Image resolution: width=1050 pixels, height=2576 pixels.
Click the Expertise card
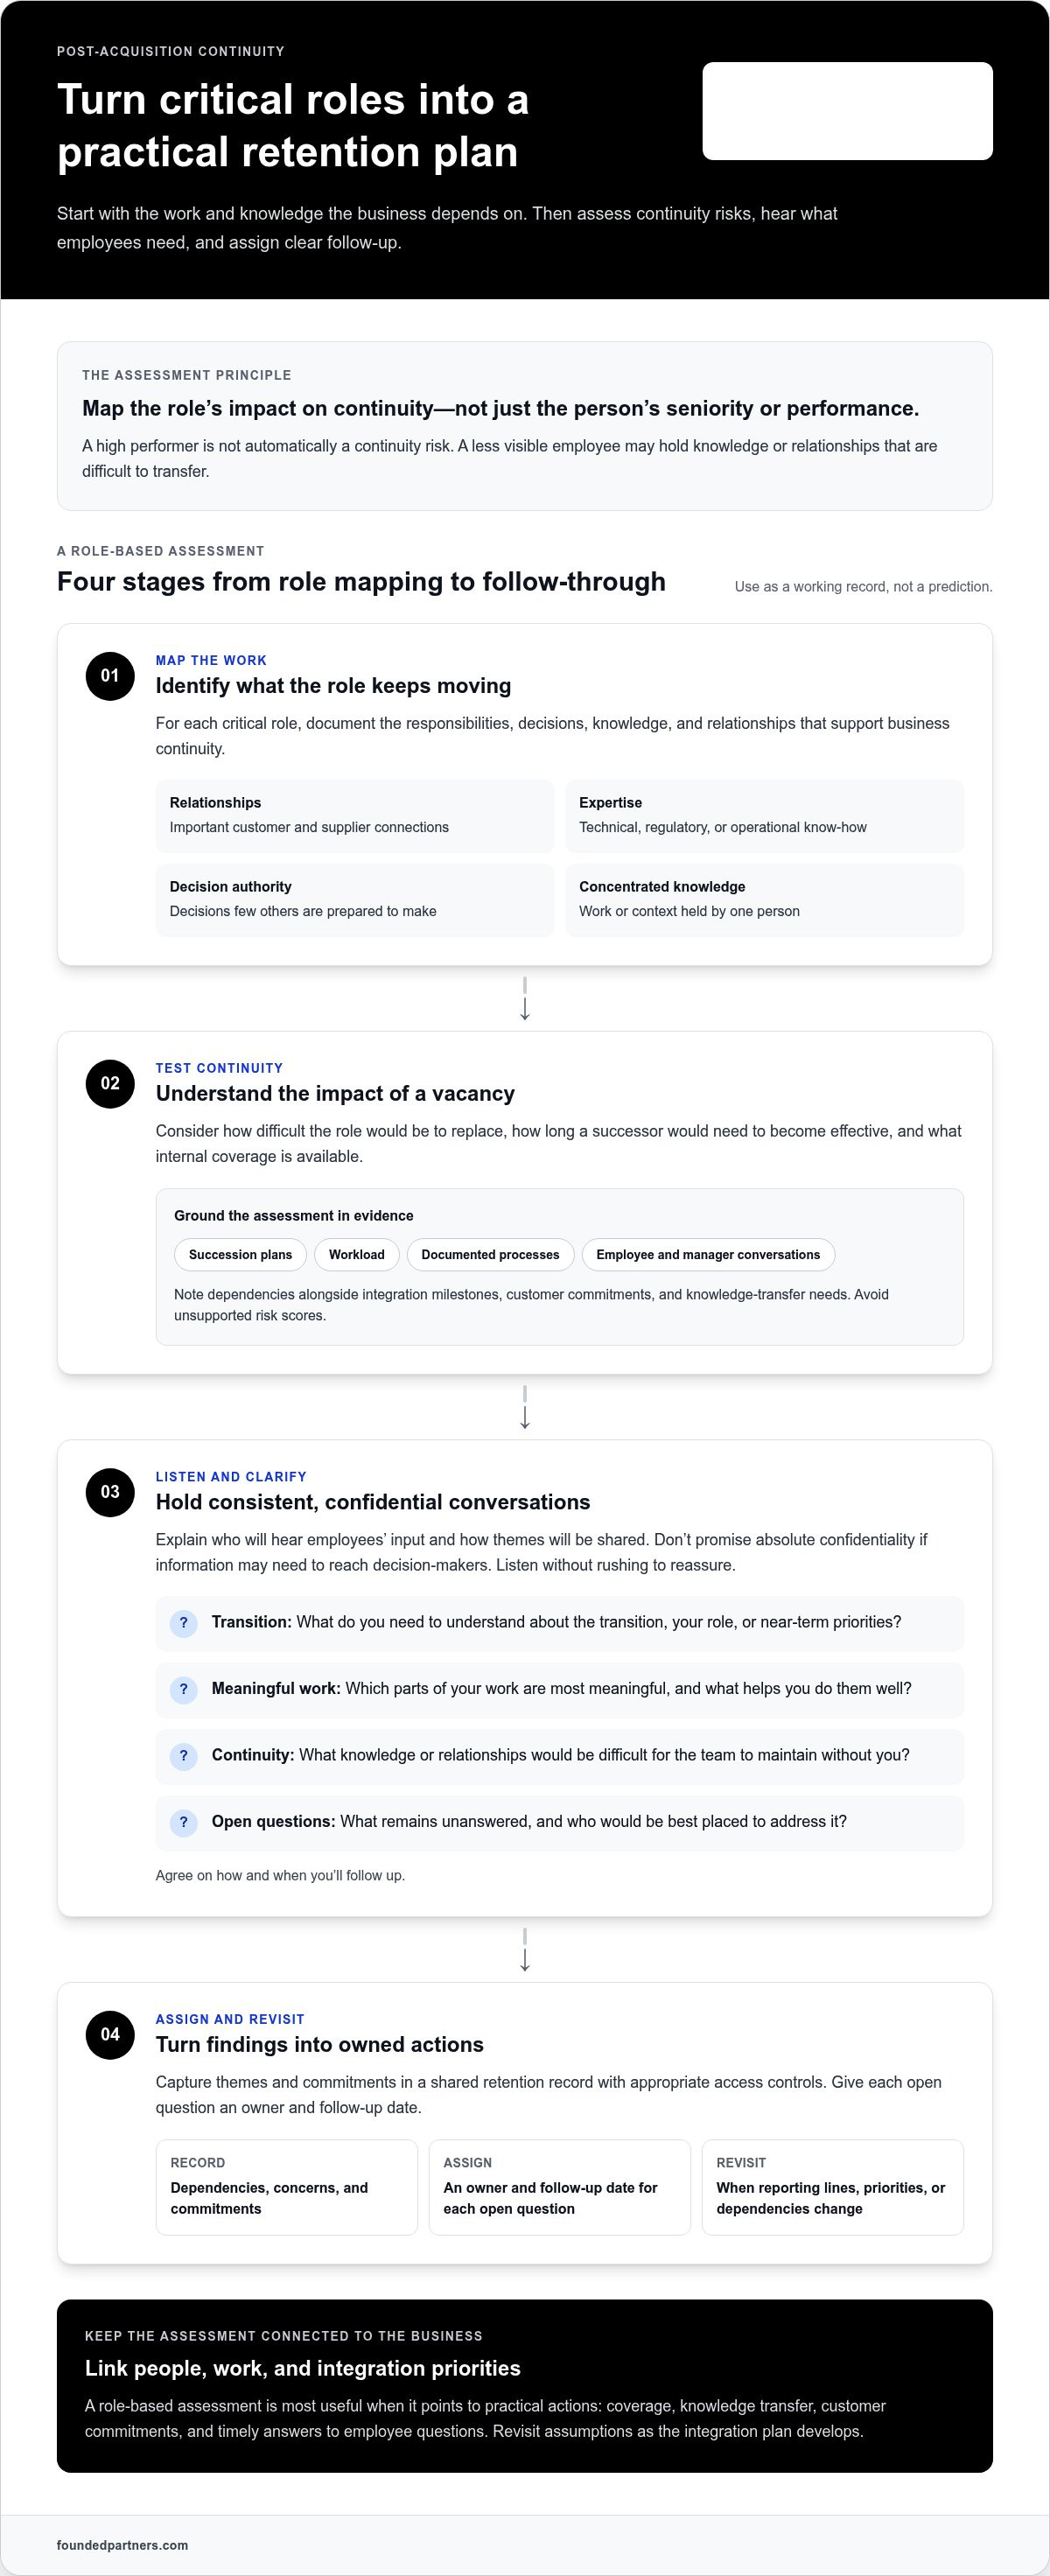[764, 816]
